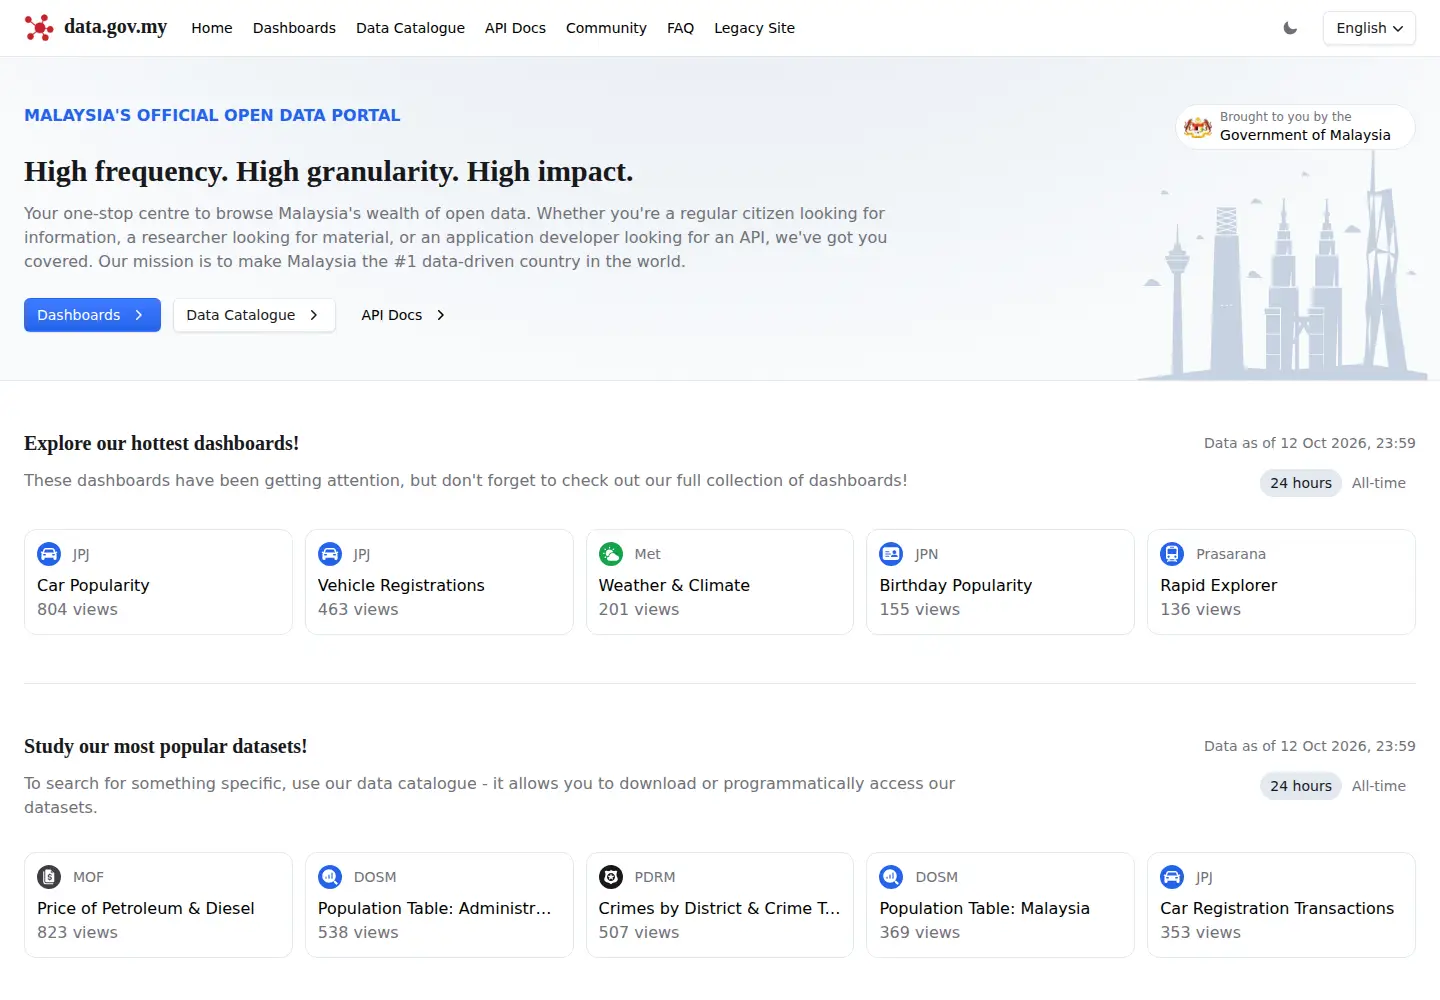This screenshot has width=1440, height=1000.
Task: Visit the Community nav link
Action: click(606, 28)
